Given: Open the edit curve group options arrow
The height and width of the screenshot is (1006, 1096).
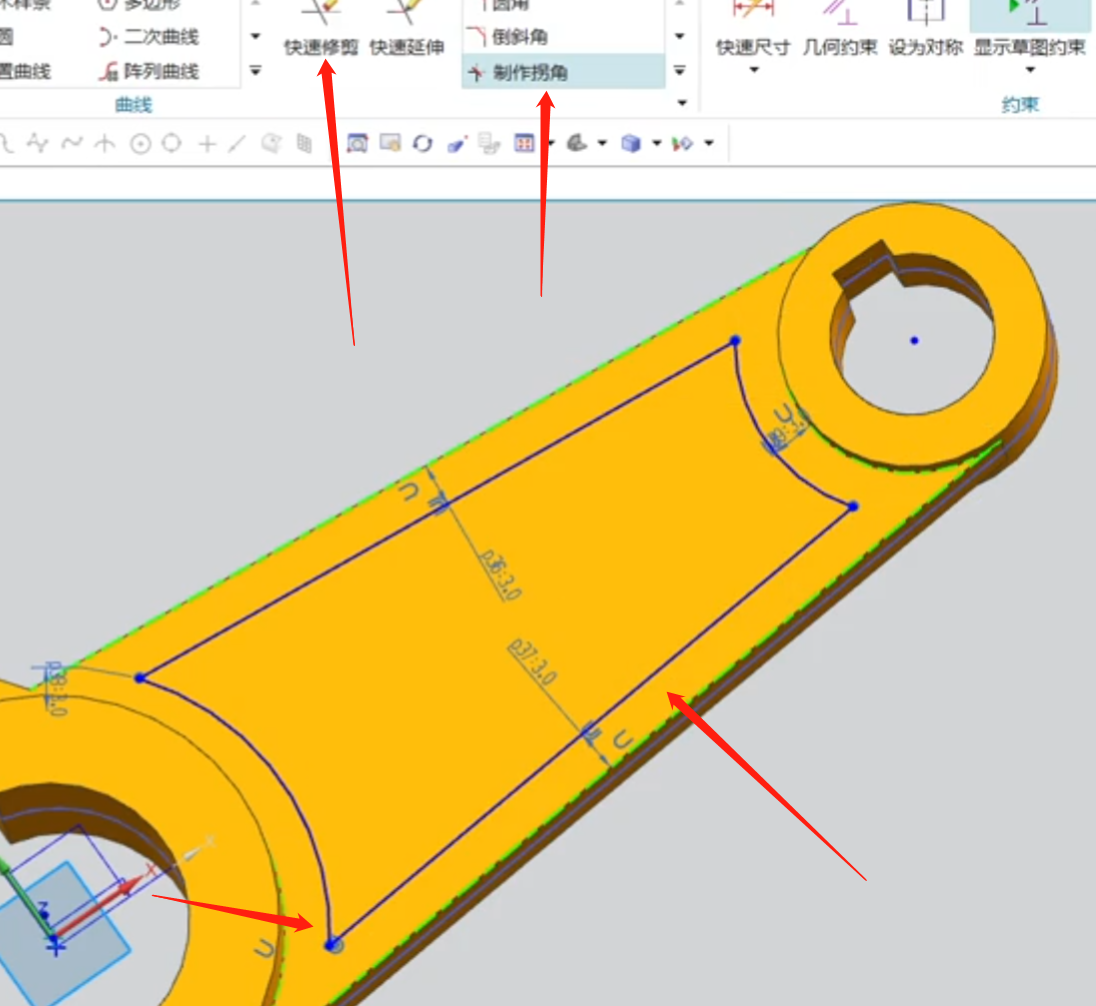Looking at the screenshot, I should pos(682,103).
